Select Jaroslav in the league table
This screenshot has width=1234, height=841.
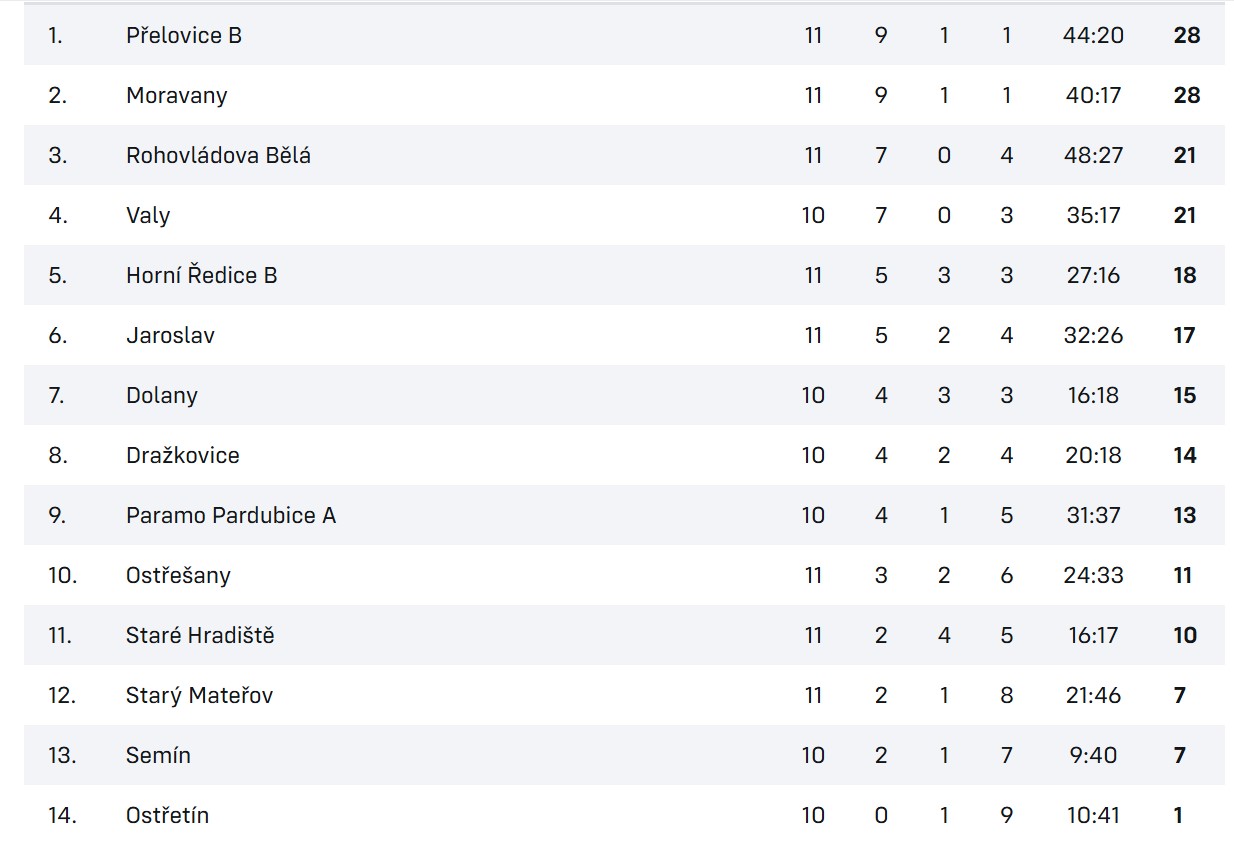pos(170,335)
